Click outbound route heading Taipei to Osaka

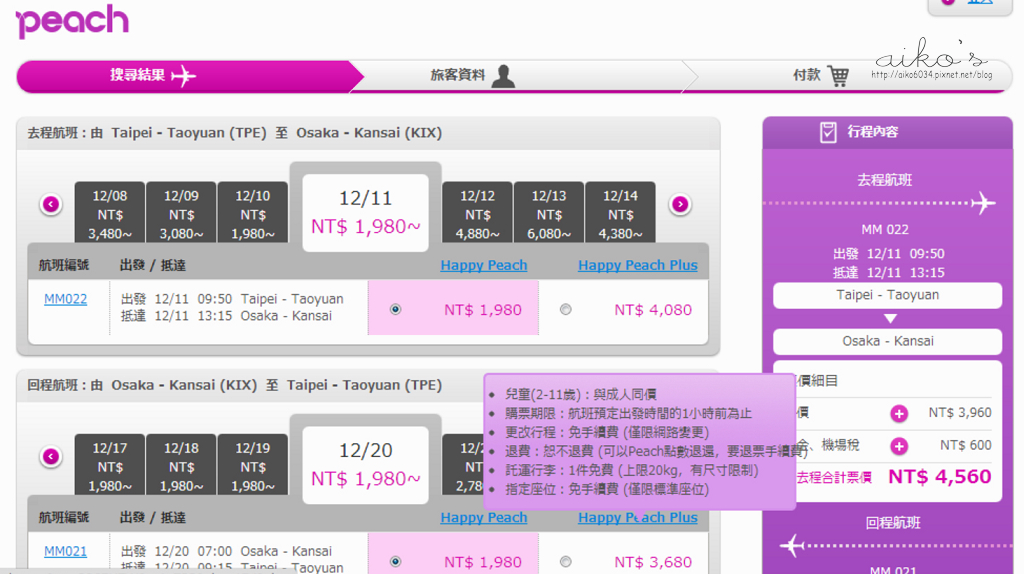(x=234, y=133)
